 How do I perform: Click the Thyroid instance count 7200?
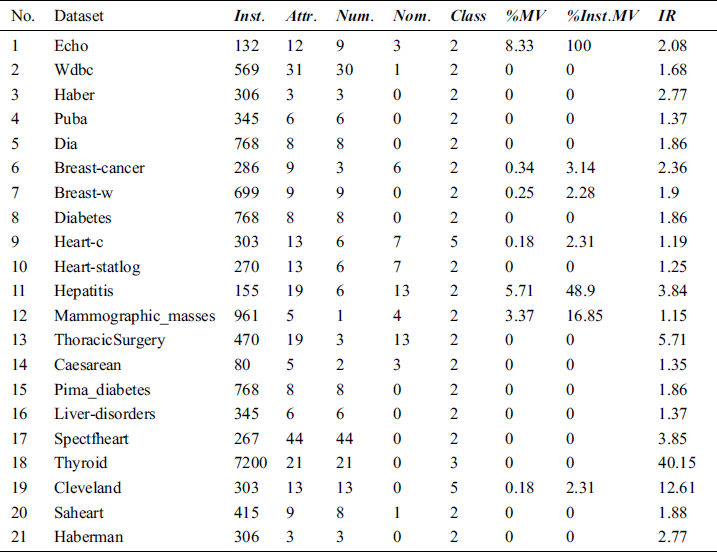(250, 463)
